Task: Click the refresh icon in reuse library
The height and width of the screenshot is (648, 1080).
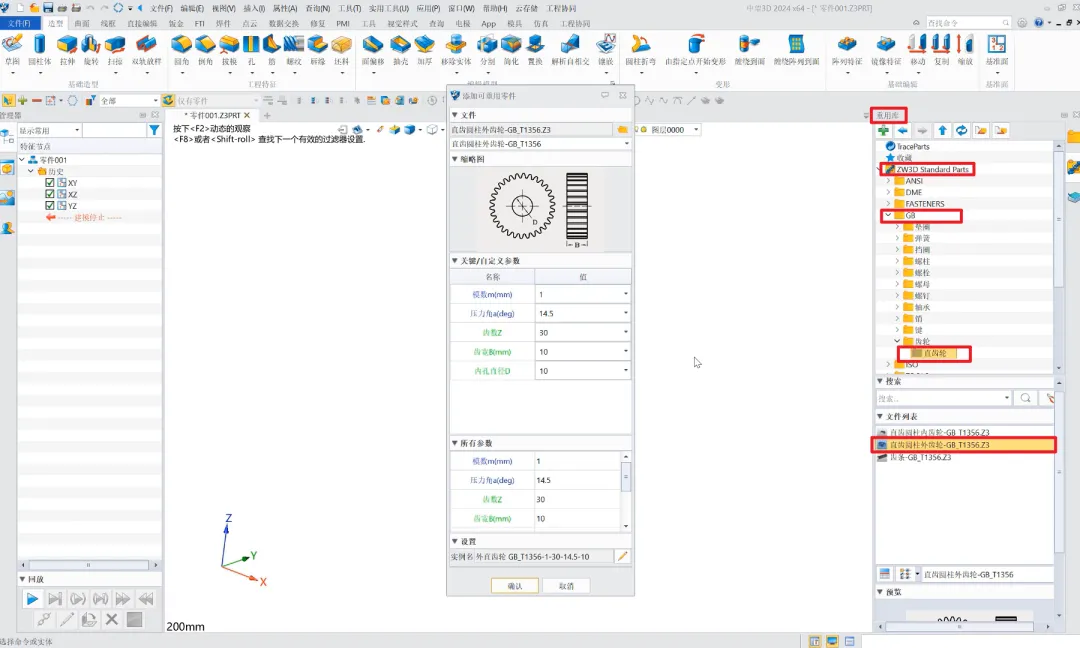Action: tap(961, 131)
